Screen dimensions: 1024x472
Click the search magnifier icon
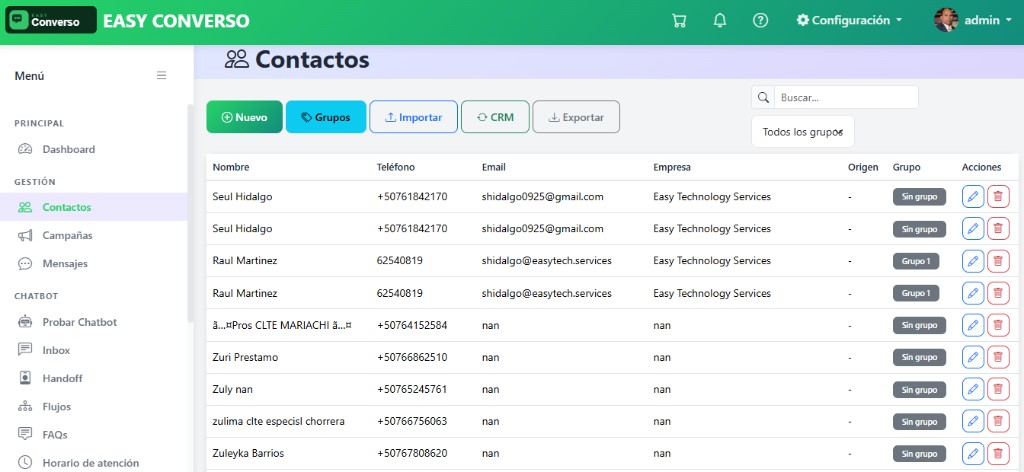pyautogui.click(x=763, y=97)
